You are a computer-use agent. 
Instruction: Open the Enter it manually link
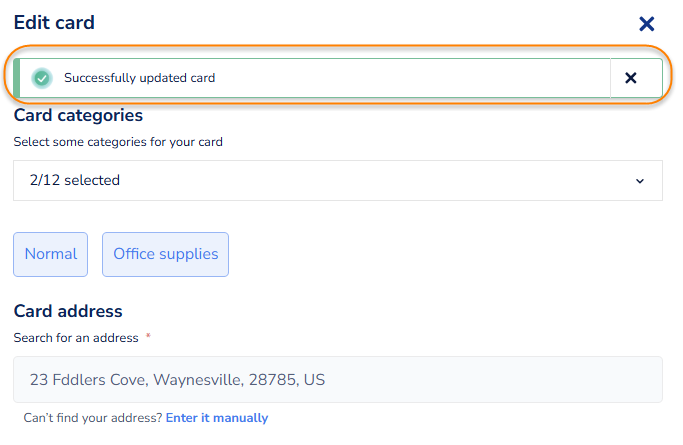217,418
